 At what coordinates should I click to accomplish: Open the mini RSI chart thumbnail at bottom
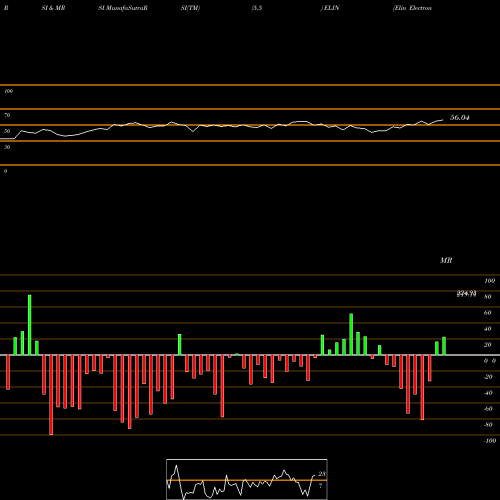click(247, 479)
